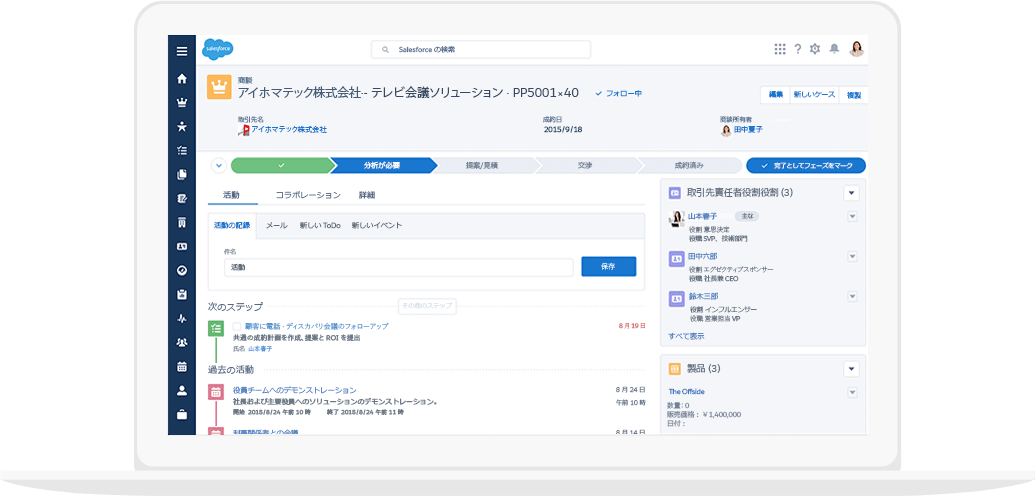Go to Home via sidebar house icon
This screenshot has width=1035, height=496.
point(181,78)
